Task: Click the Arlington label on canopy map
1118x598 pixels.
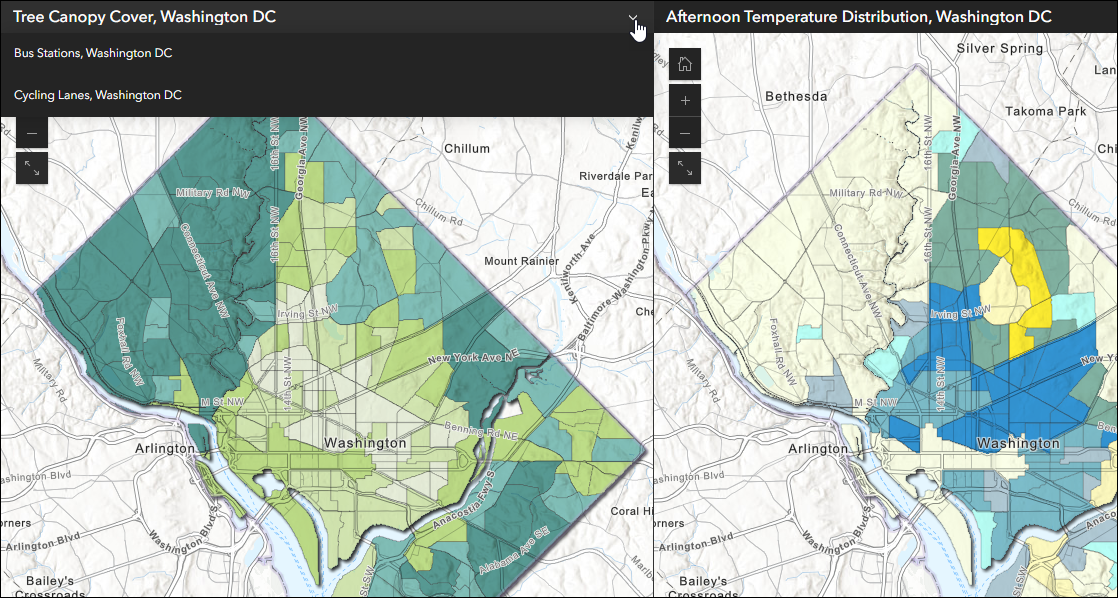Action: (165, 449)
